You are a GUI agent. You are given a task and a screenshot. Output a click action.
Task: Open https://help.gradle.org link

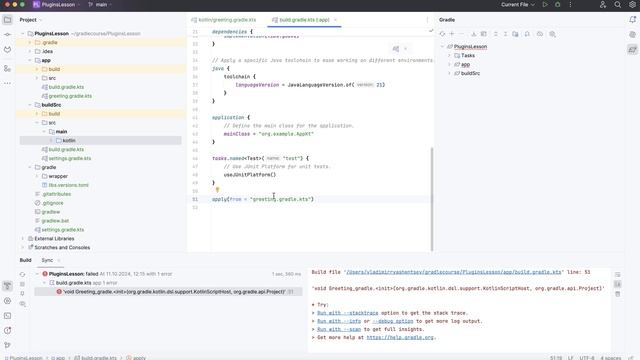point(400,338)
